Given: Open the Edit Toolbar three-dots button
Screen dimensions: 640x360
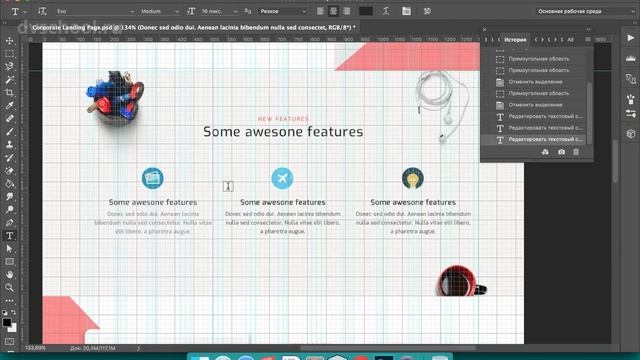Looking at the screenshot, I should pos(9,301).
